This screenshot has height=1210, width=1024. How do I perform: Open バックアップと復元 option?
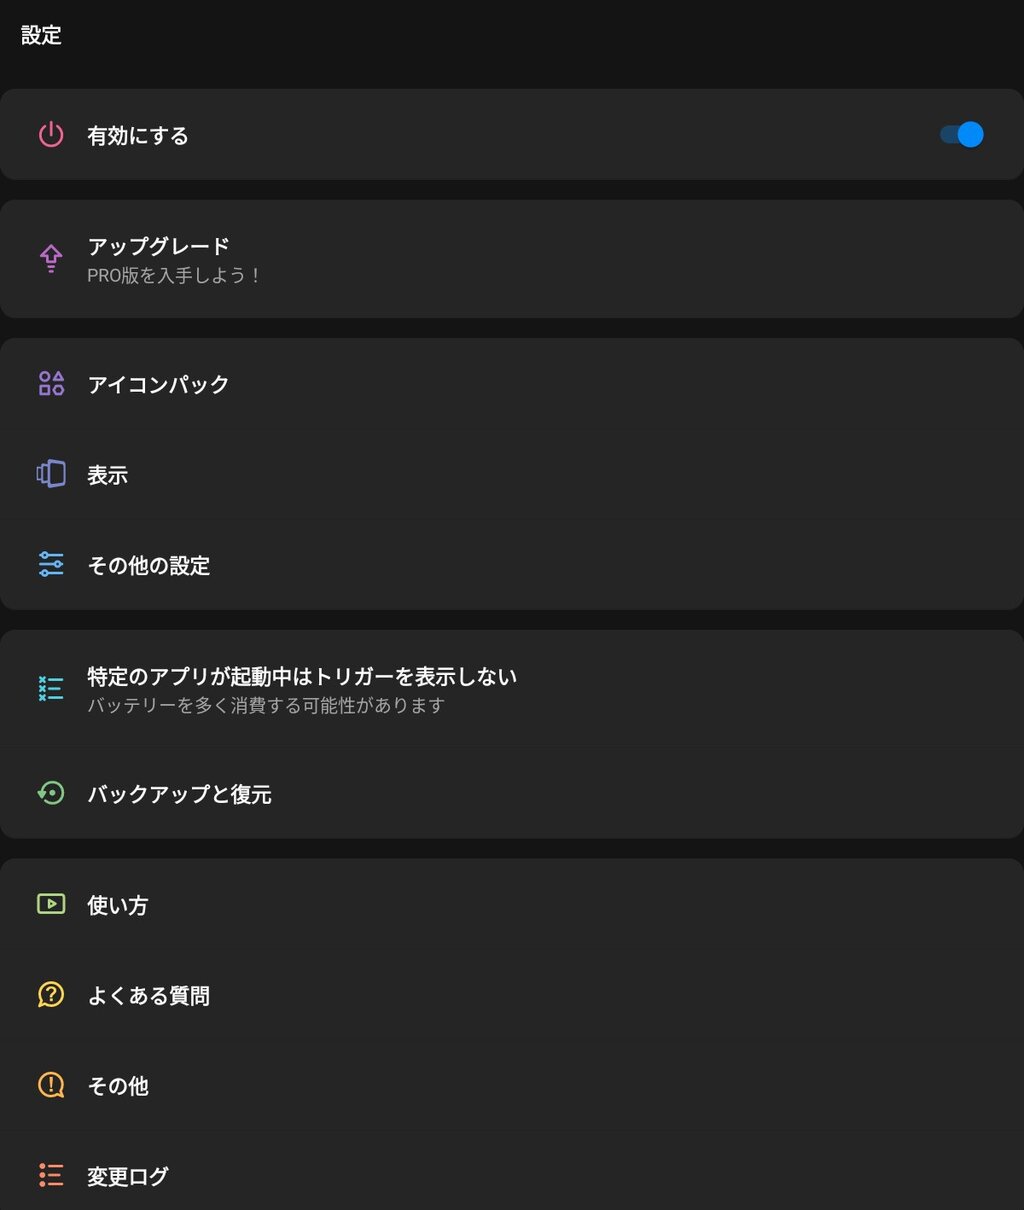(x=179, y=794)
